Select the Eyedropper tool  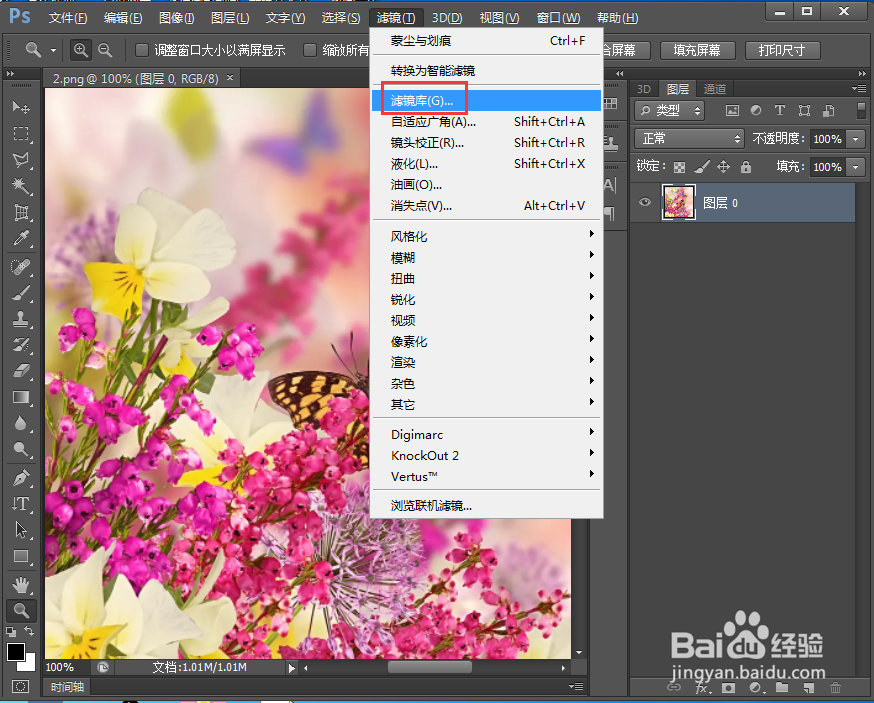coord(21,239)
